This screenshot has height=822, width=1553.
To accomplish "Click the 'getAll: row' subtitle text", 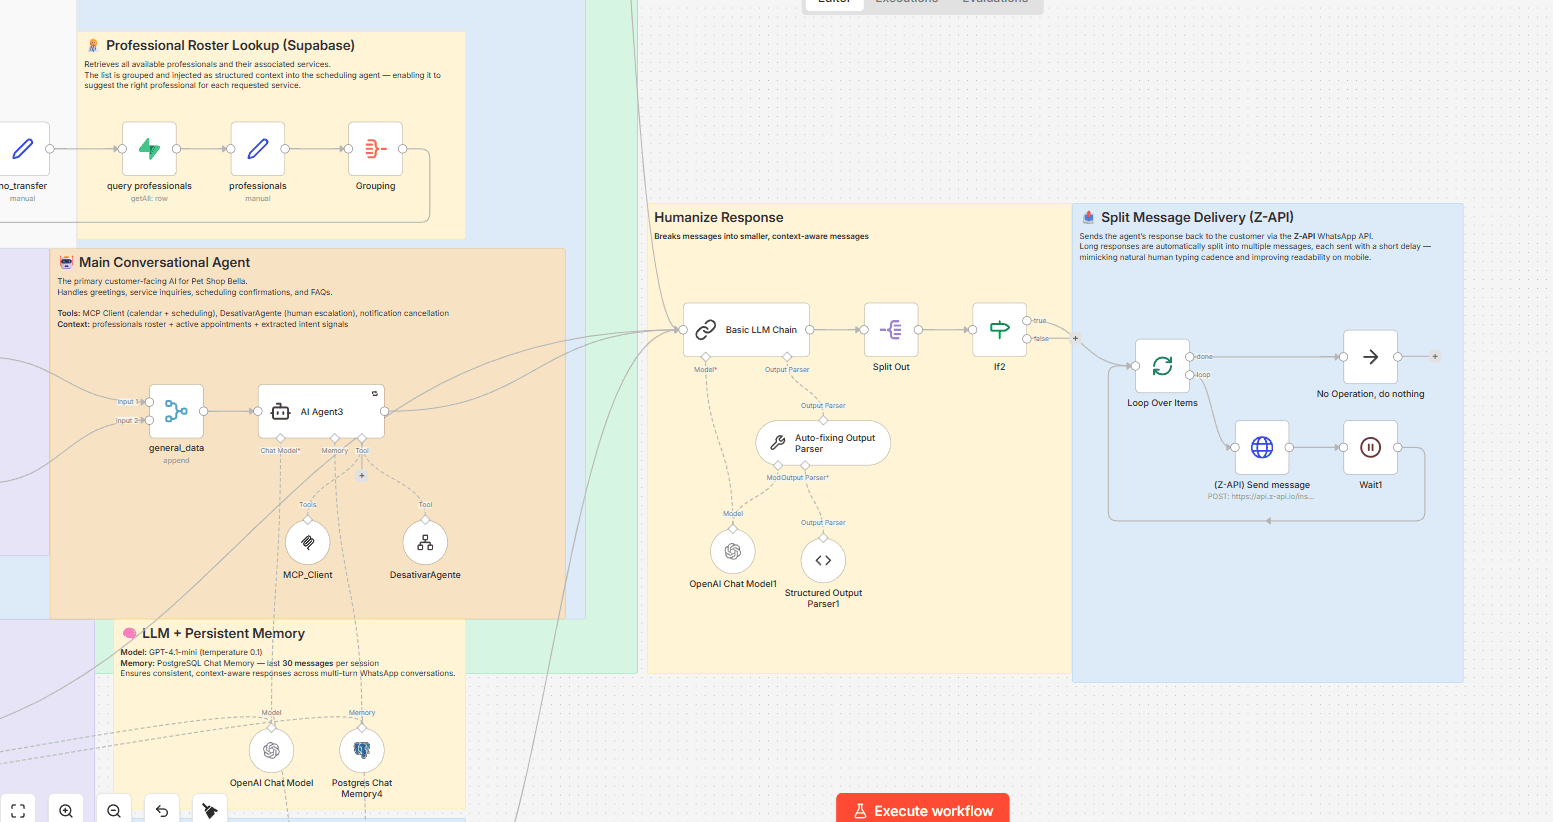I will click(x=149, y=199).
